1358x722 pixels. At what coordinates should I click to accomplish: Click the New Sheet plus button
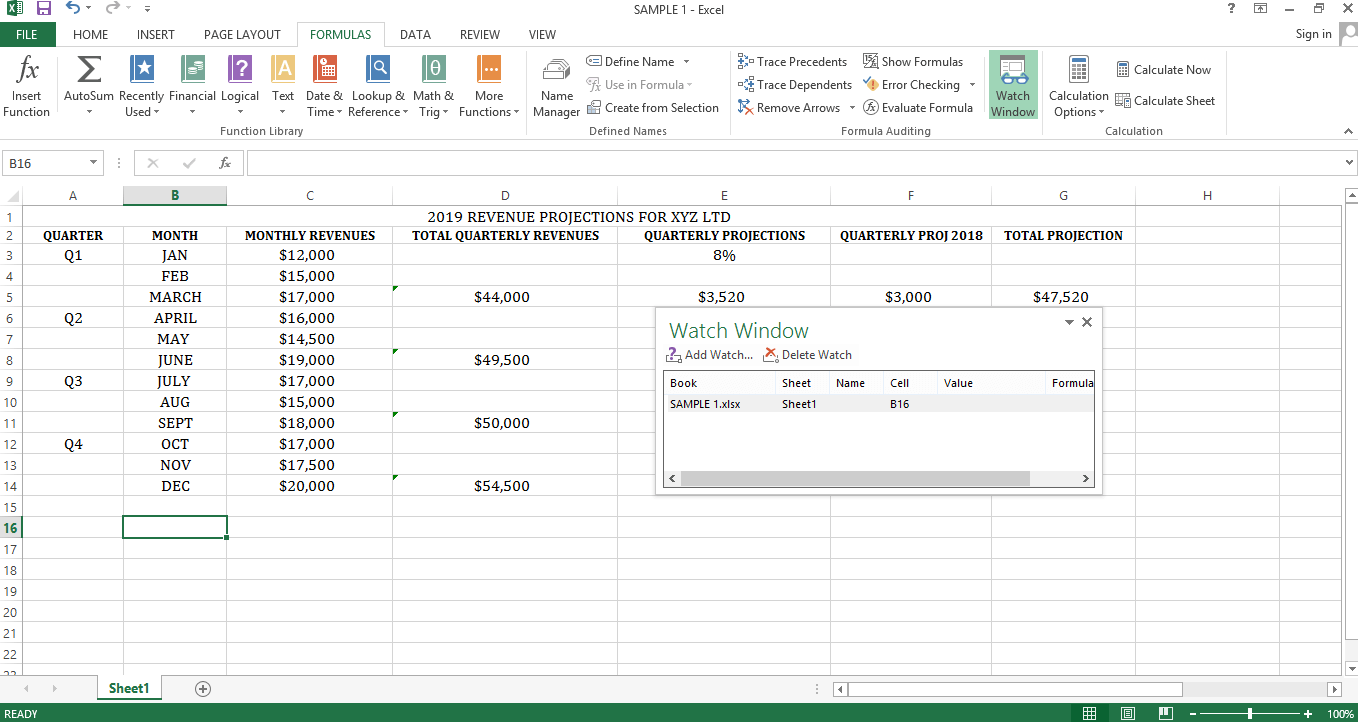pos(203,688)
